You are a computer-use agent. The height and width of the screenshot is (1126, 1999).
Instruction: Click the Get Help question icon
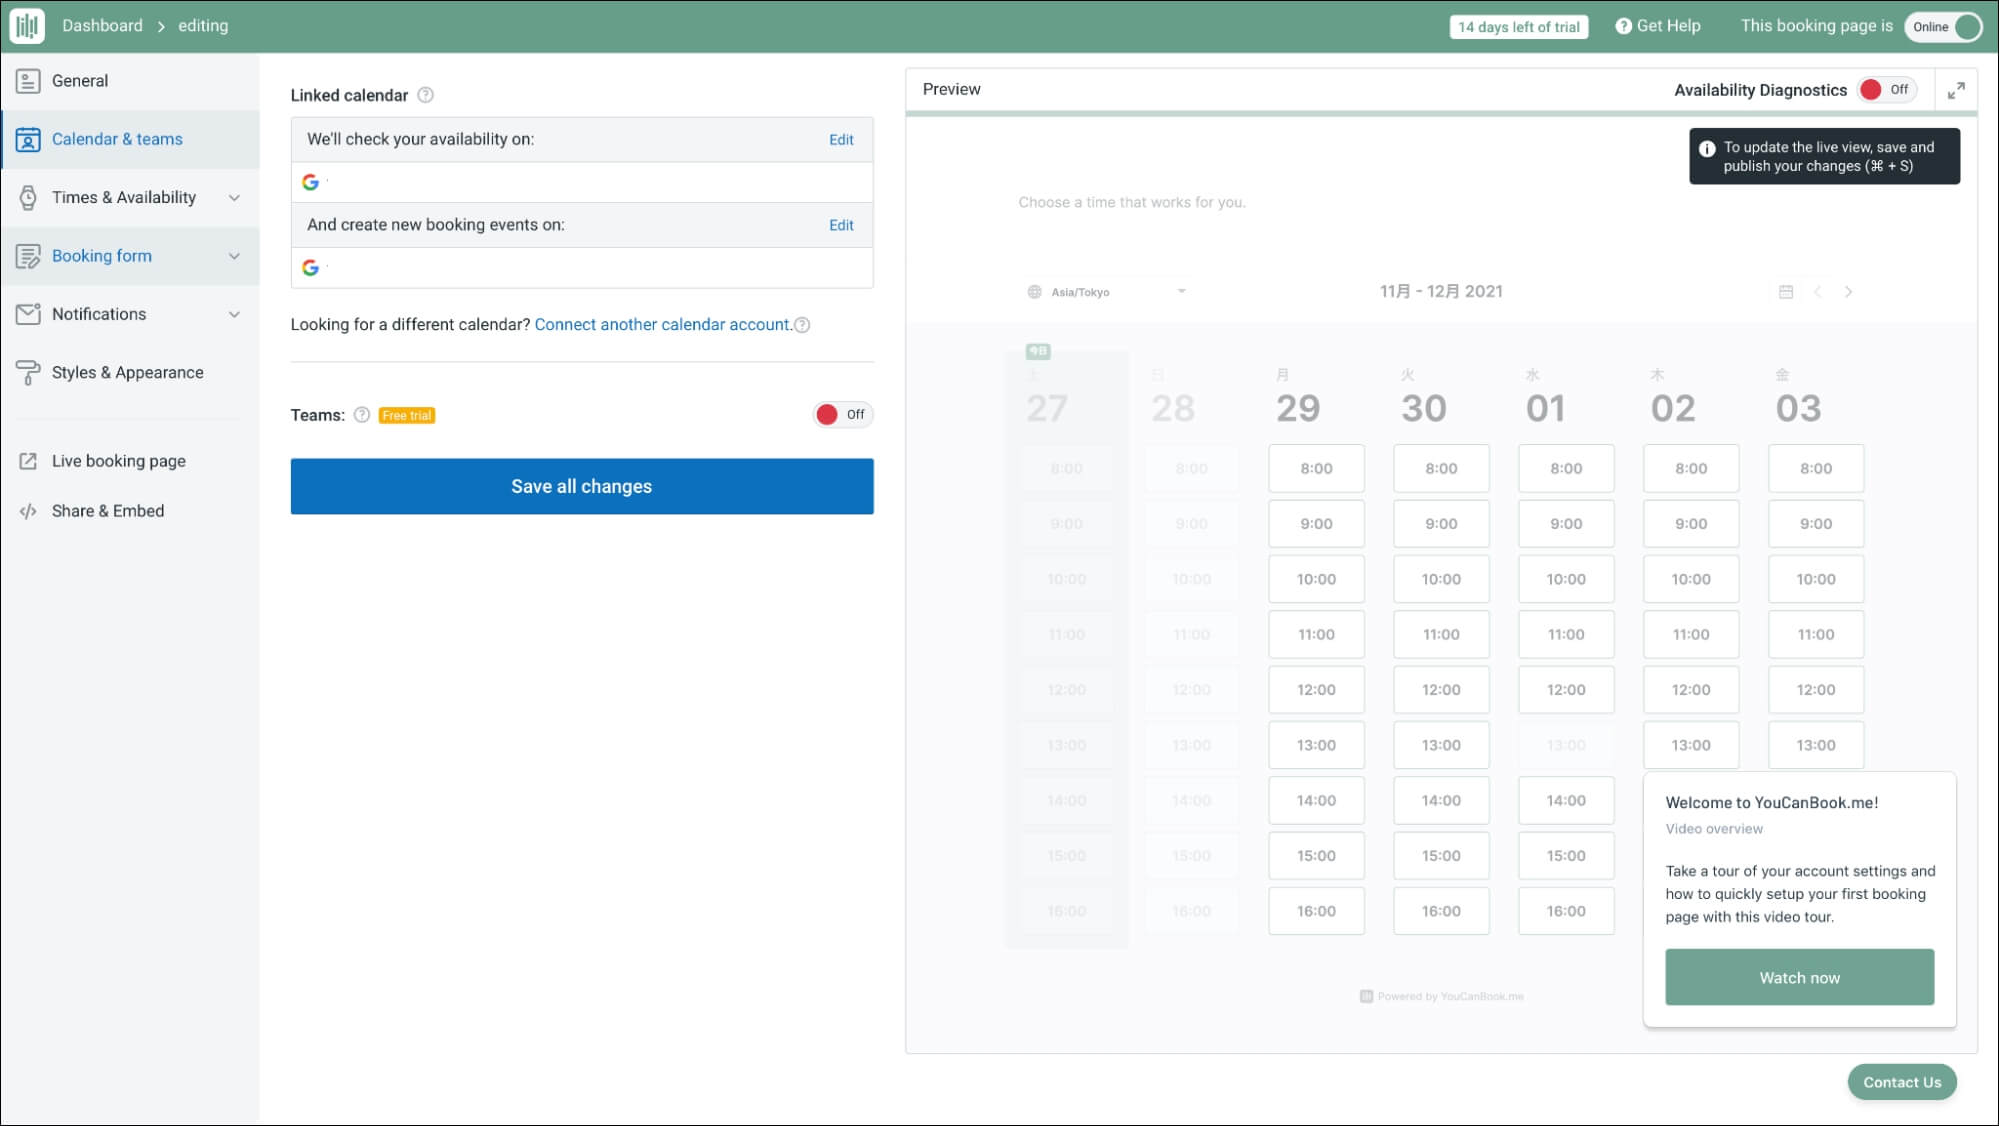(1623, 26)
